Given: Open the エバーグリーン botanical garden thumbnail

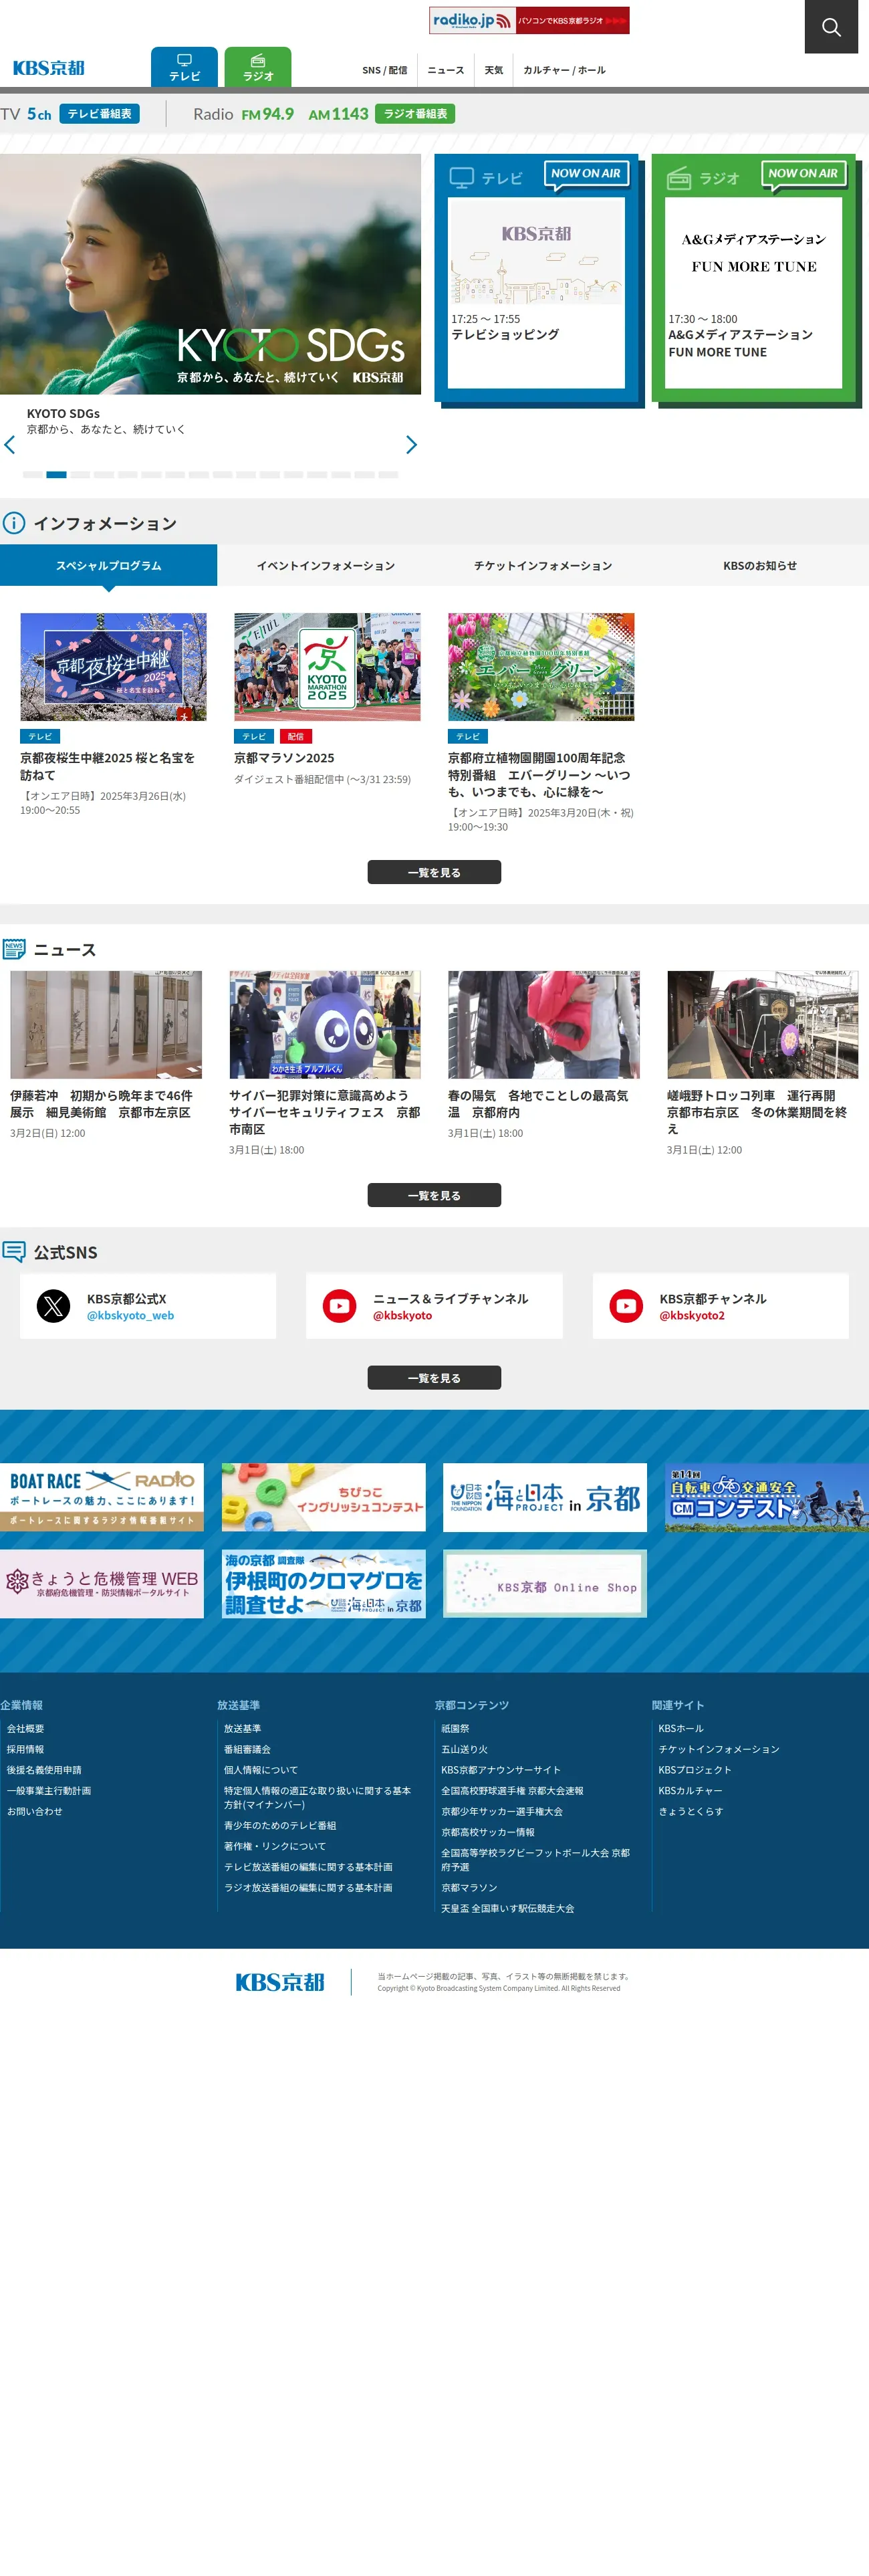Looking at the screenshot, I should tap(541, 667).
